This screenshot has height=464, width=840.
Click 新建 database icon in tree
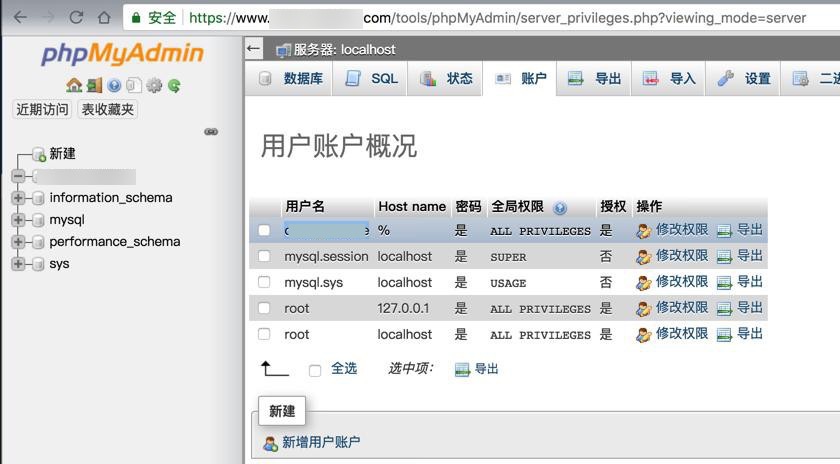[x=39, y=154]
